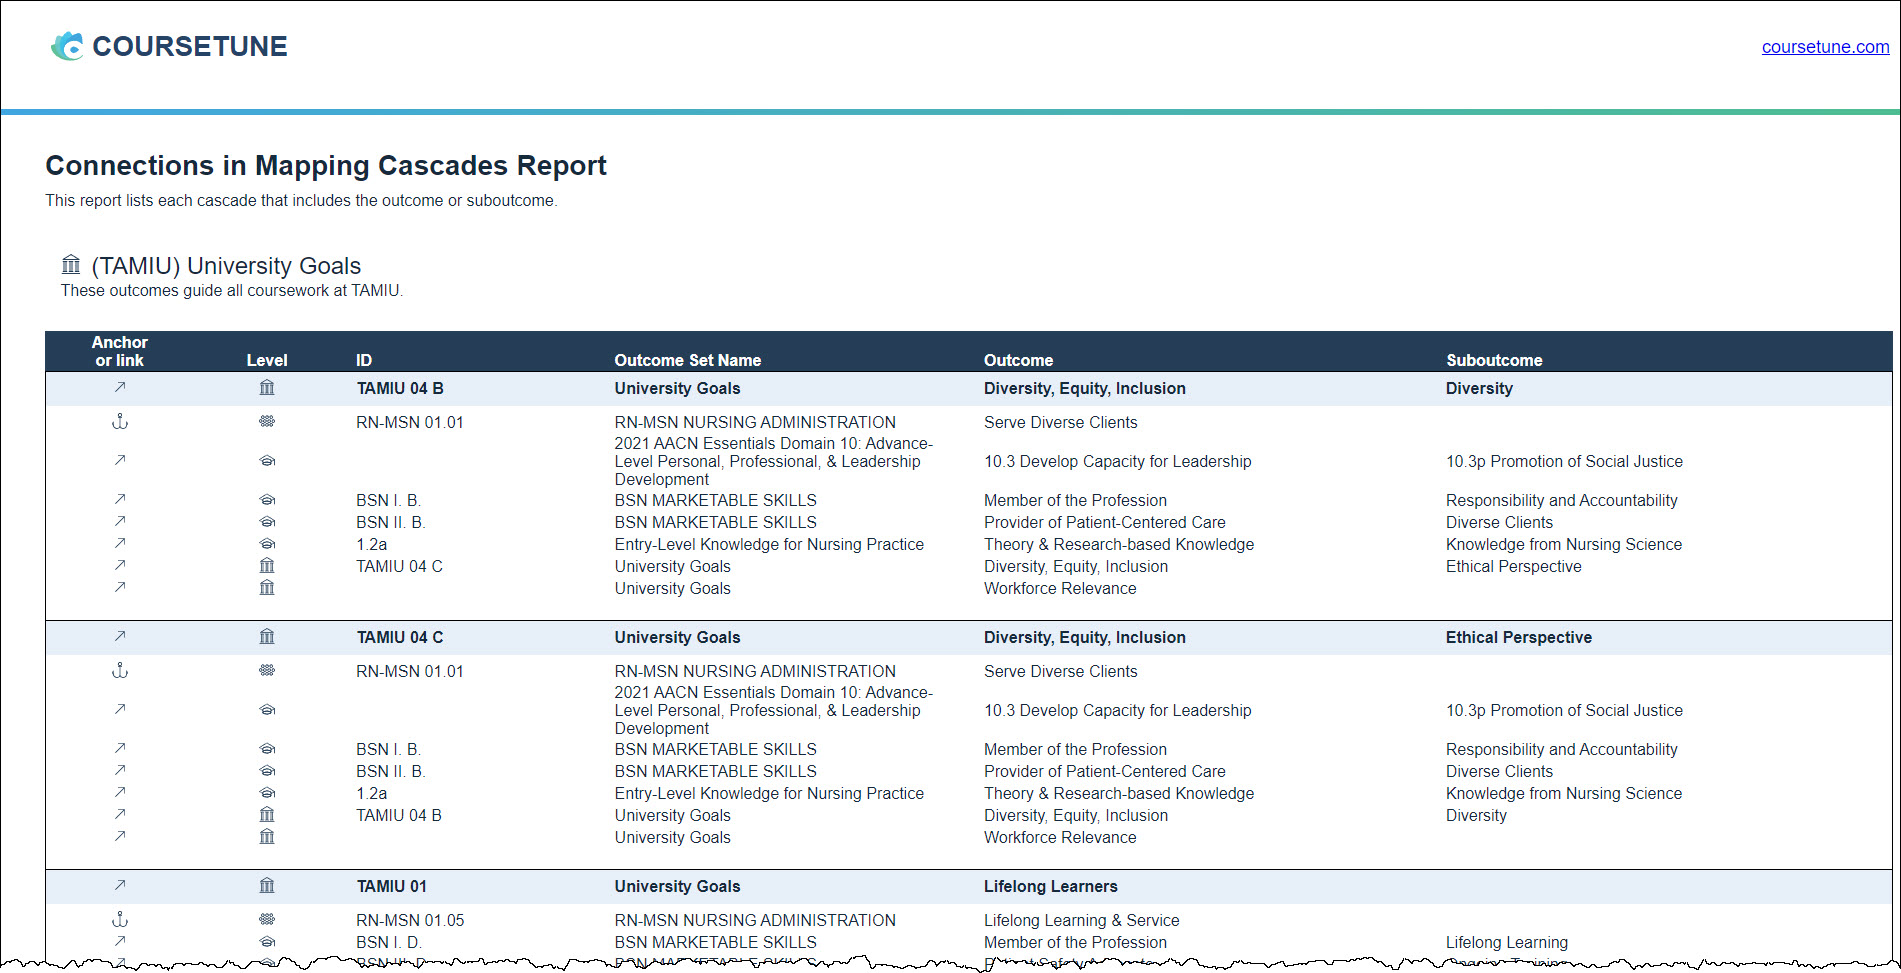Click the Suboutcome column header
This screenshot has height=973, width=1901.
[1493, 360]
